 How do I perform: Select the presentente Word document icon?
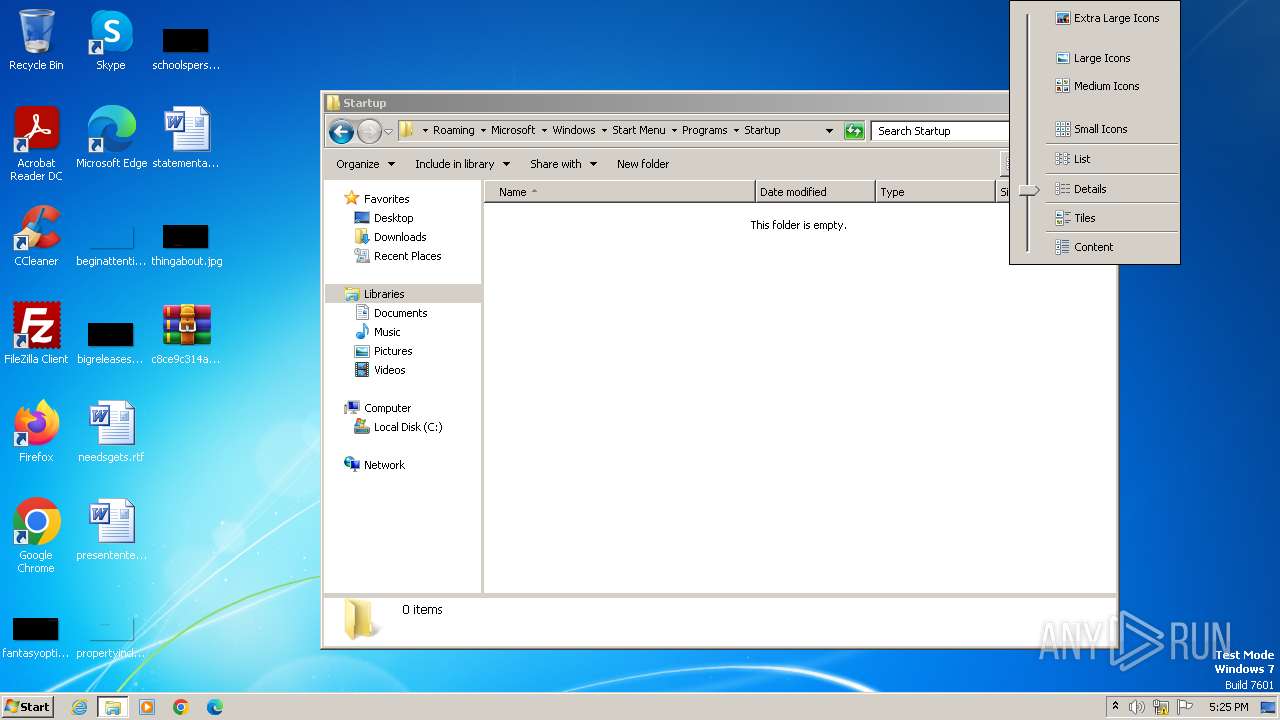(x=111, y=530)
